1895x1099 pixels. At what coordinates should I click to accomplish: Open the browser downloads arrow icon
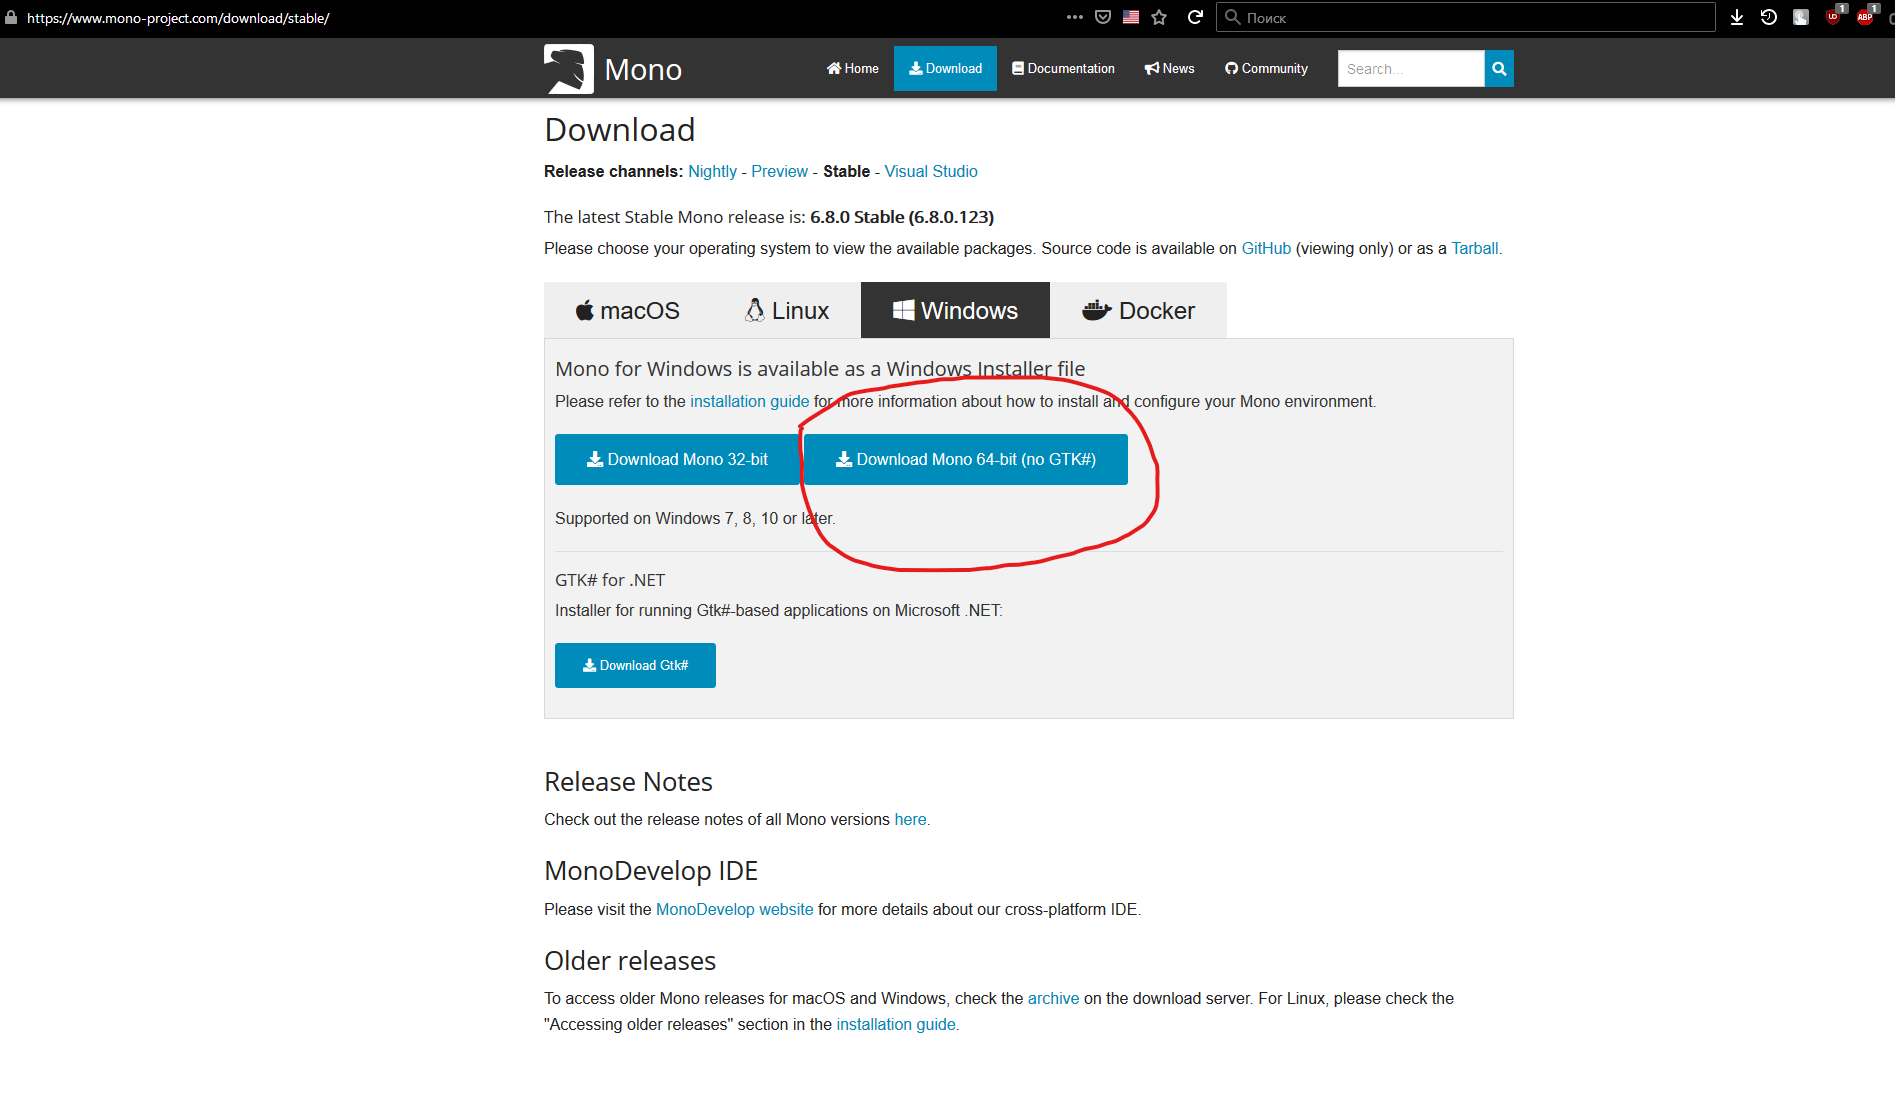pos(1737,17)
